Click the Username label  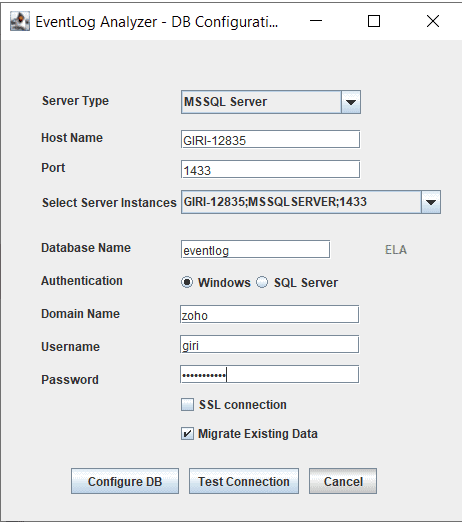[70, 347]
